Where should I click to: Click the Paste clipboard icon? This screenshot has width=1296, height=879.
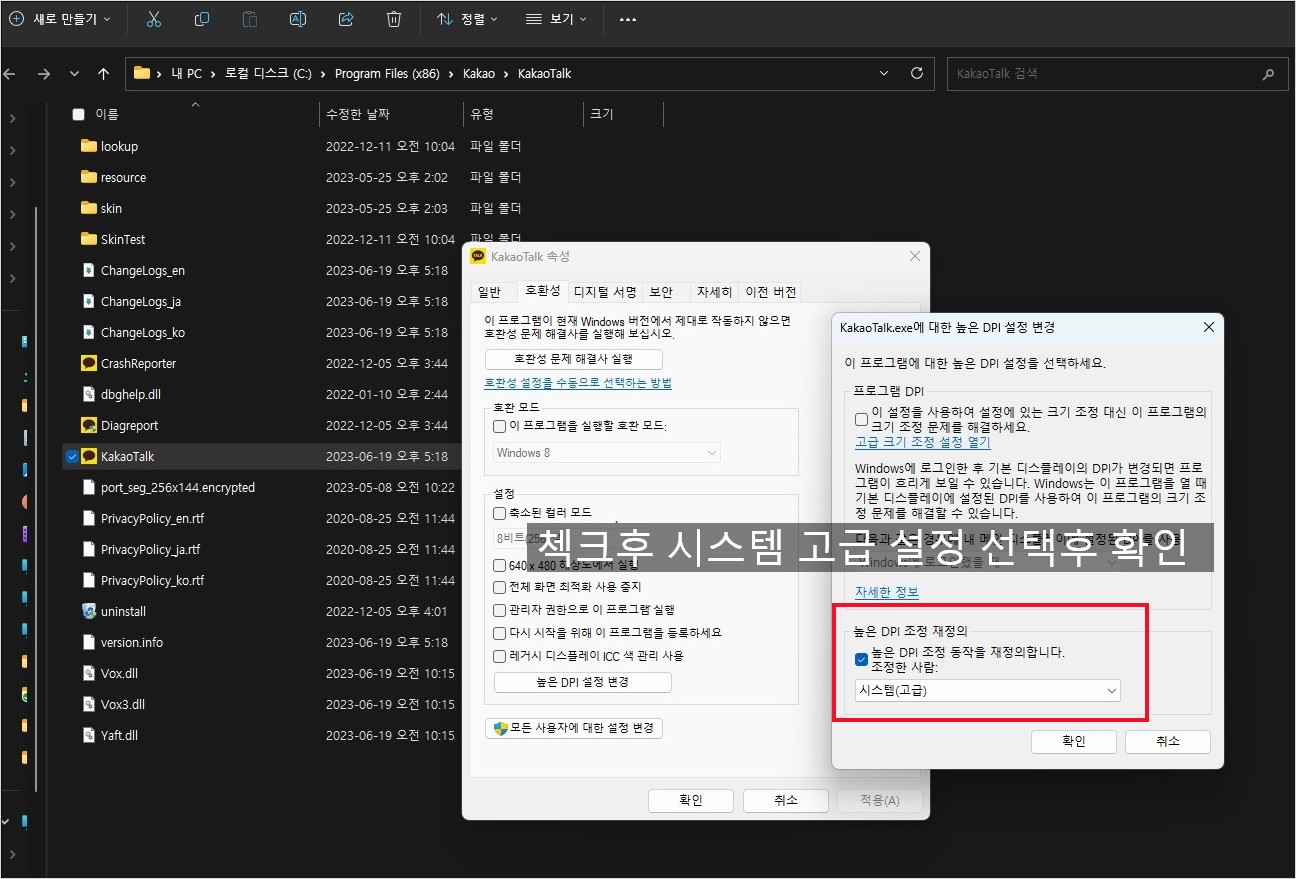pyautogui.click(x=250, y=19)
